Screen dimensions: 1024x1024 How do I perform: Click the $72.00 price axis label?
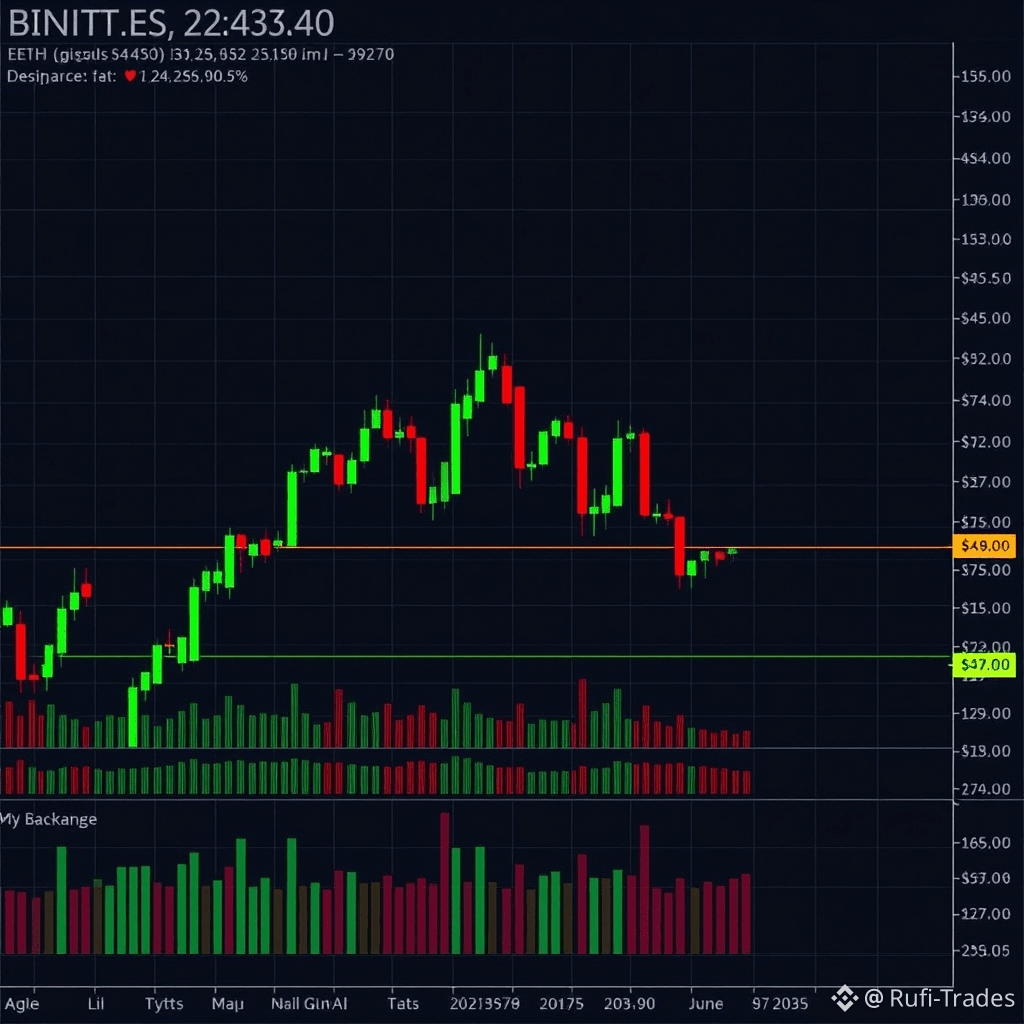click(x=985, y=441)
